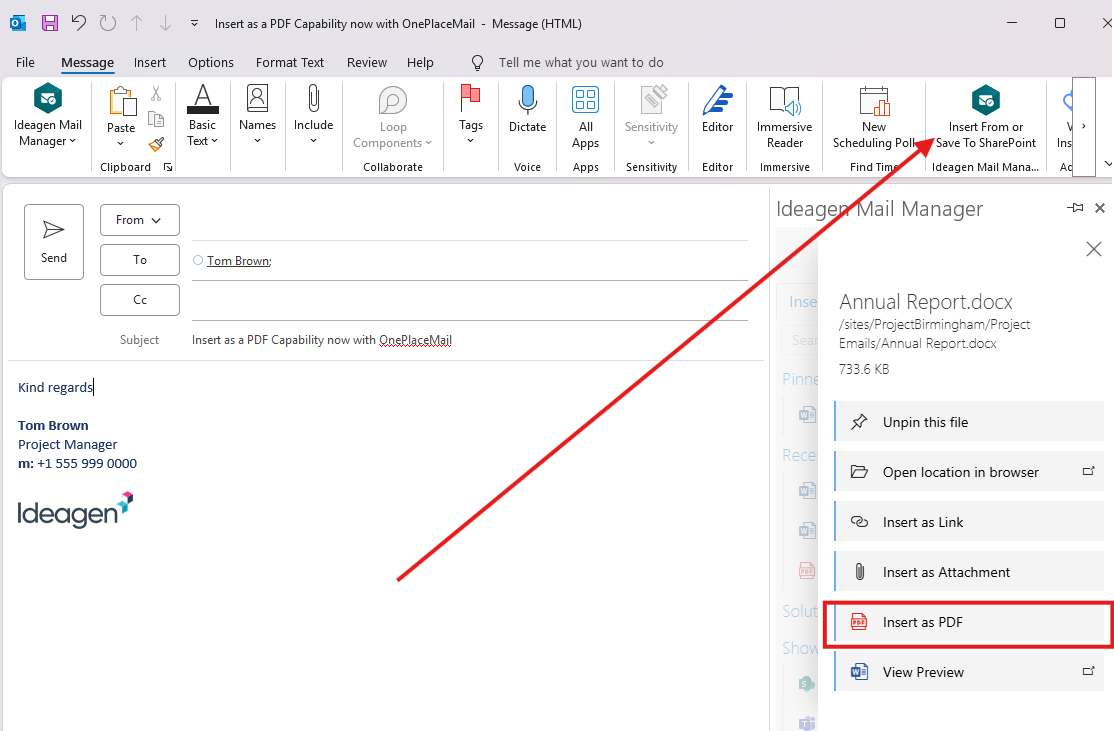Click the Cc button

139,300
